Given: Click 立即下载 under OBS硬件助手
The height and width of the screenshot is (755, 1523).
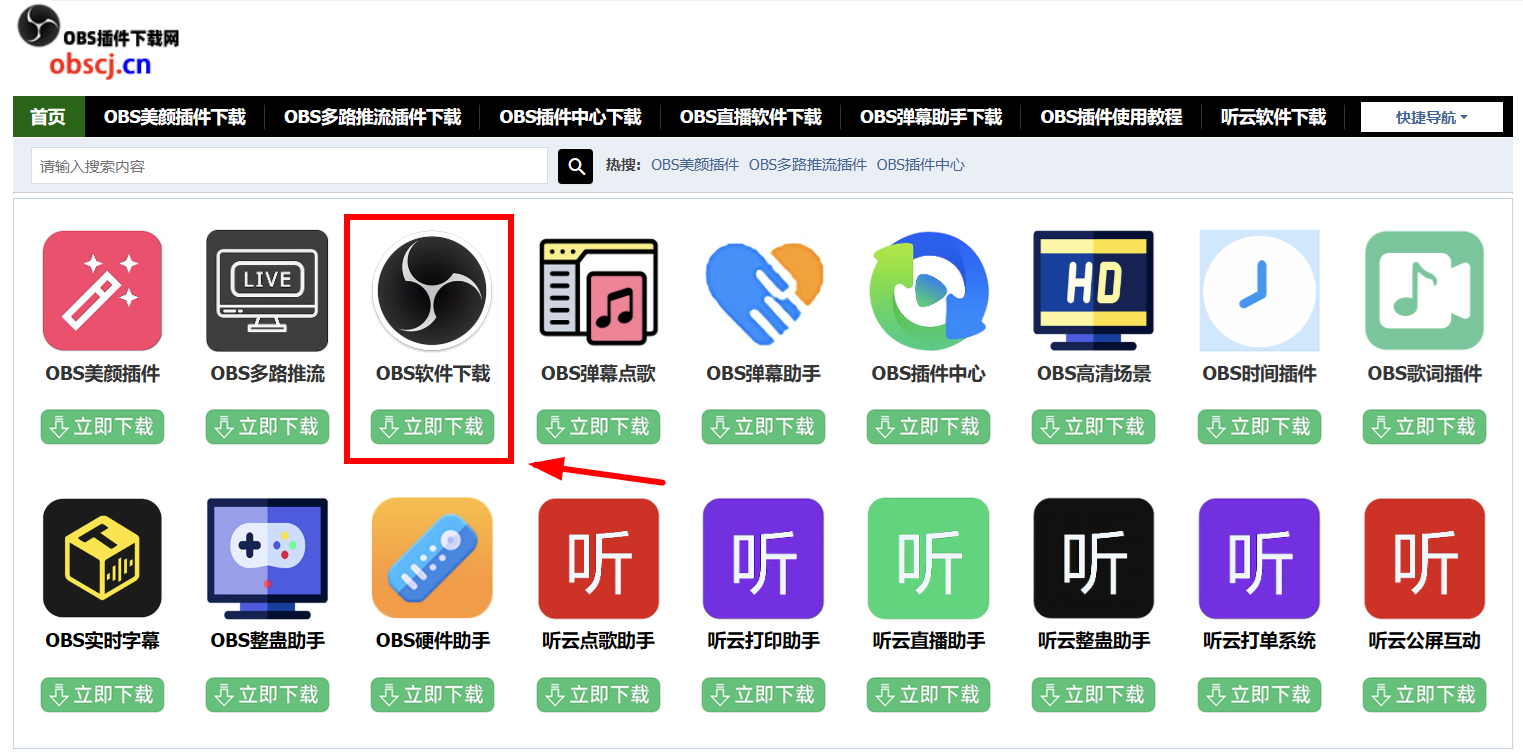Looking at the screenshot, I should (x=432, y=694).
